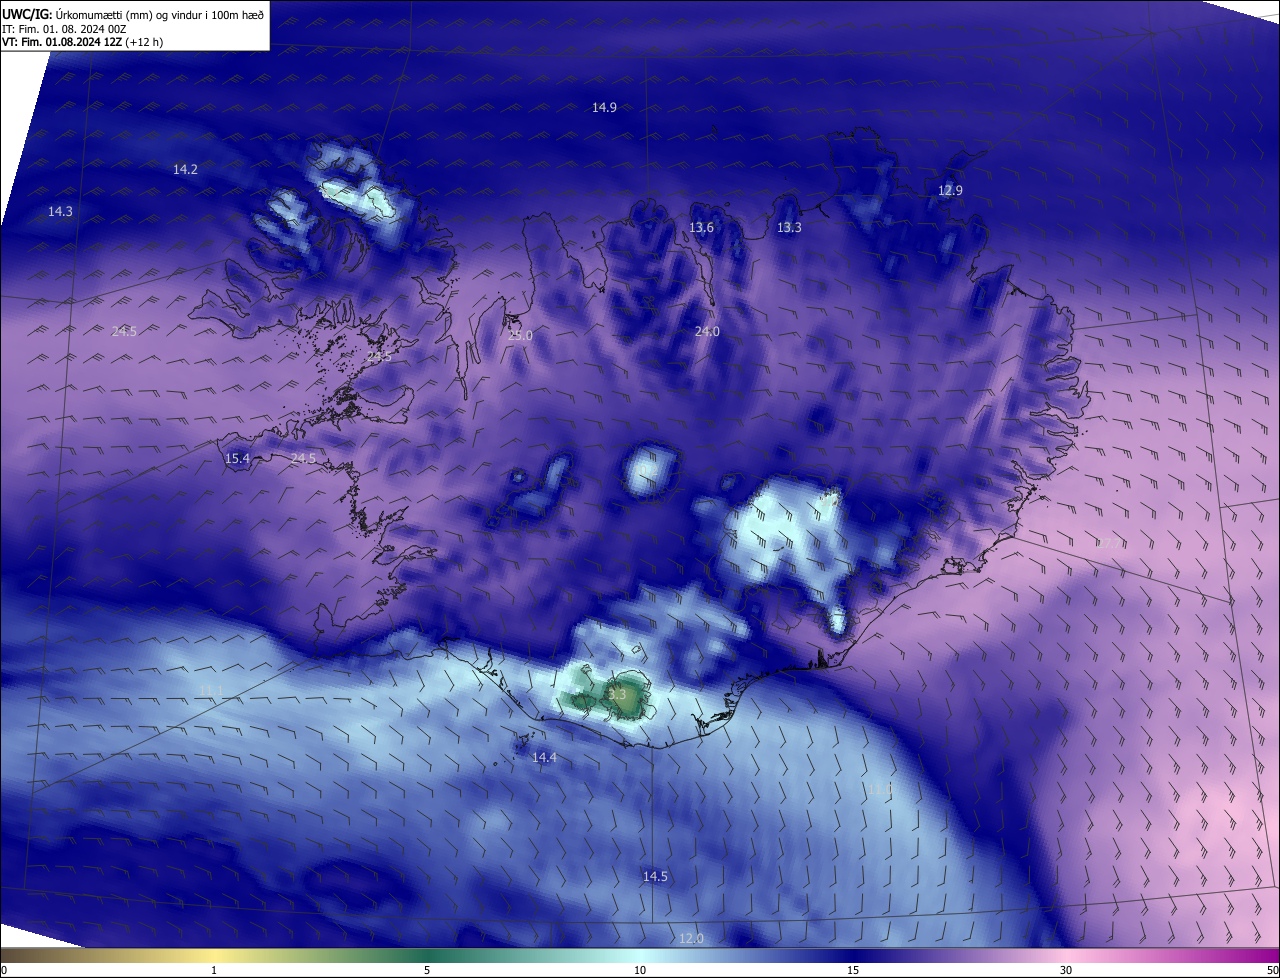Click the 30 tick on the legend

click(1066, 970)
